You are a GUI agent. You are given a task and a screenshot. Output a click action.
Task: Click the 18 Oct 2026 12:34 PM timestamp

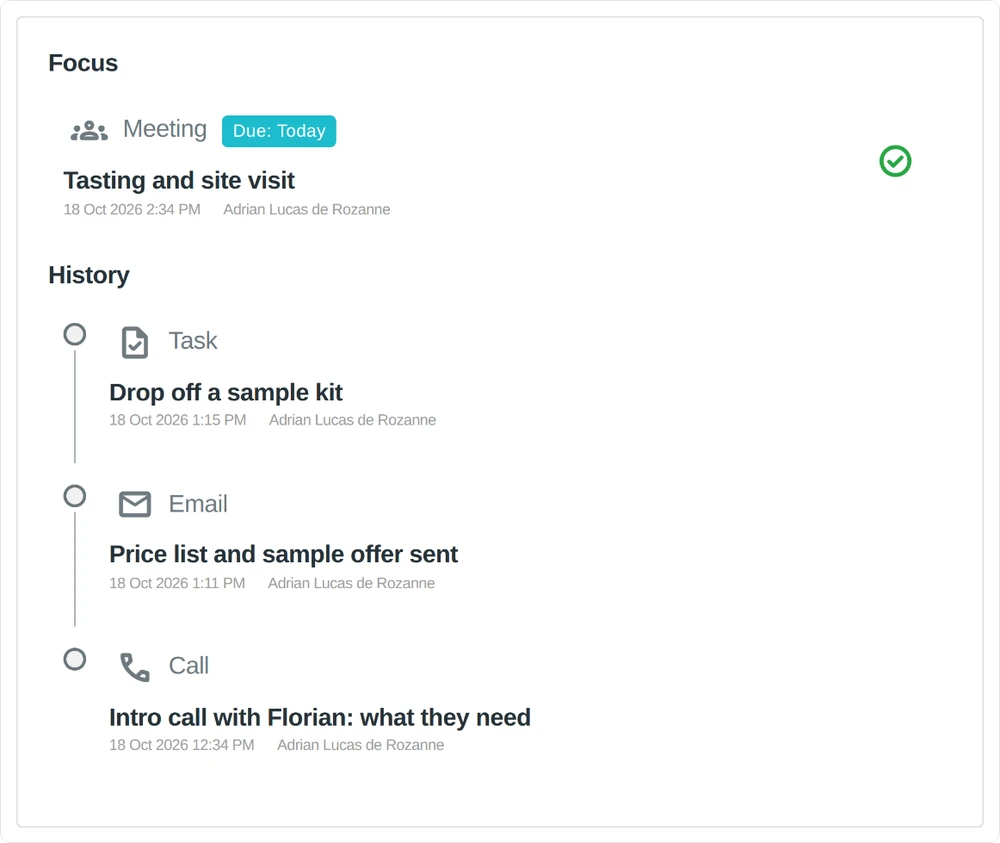pos(182,745)
